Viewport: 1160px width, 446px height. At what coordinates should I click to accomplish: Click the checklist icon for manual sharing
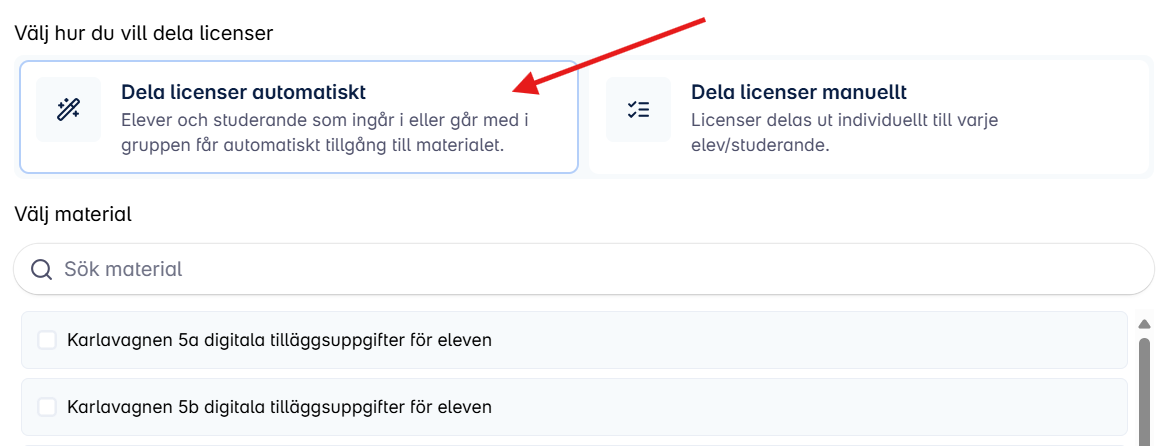coord(638,110)
